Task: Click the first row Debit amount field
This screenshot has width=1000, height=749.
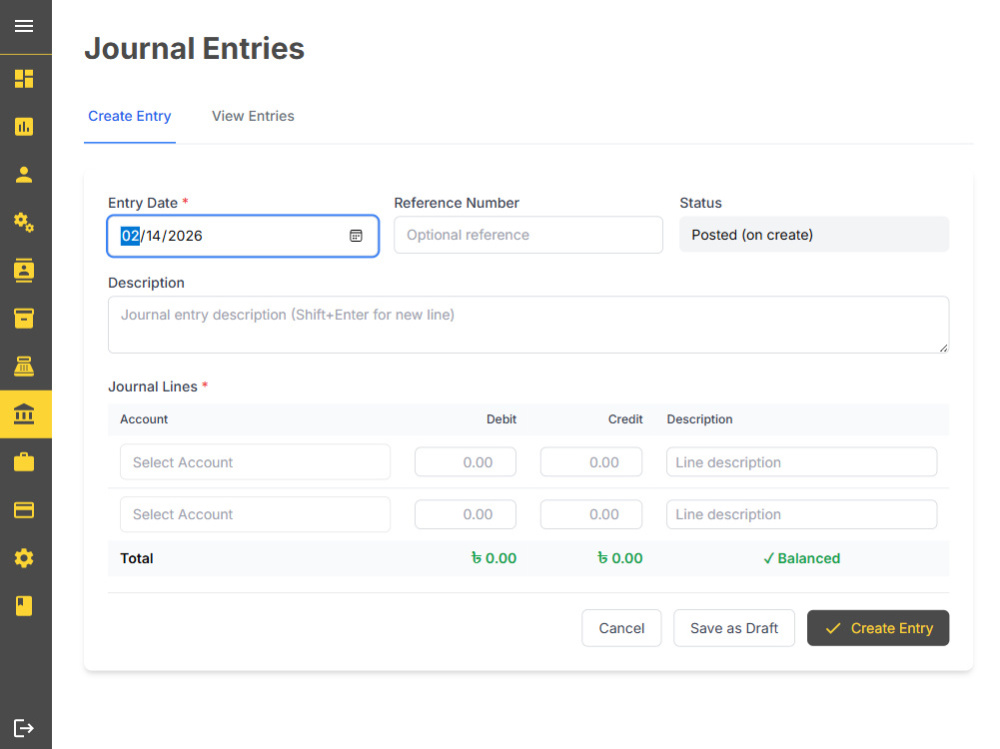Action: [x=466, y=462]
